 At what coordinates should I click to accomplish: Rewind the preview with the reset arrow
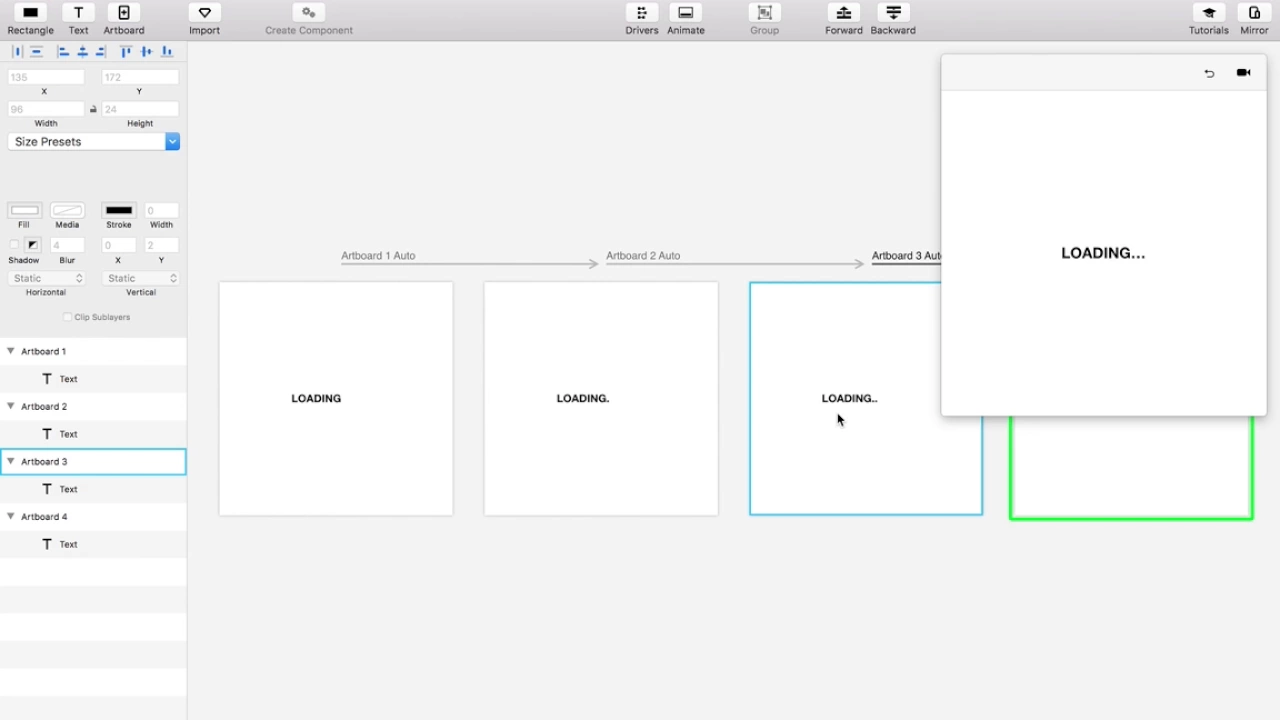click(x=1209, y=73)
